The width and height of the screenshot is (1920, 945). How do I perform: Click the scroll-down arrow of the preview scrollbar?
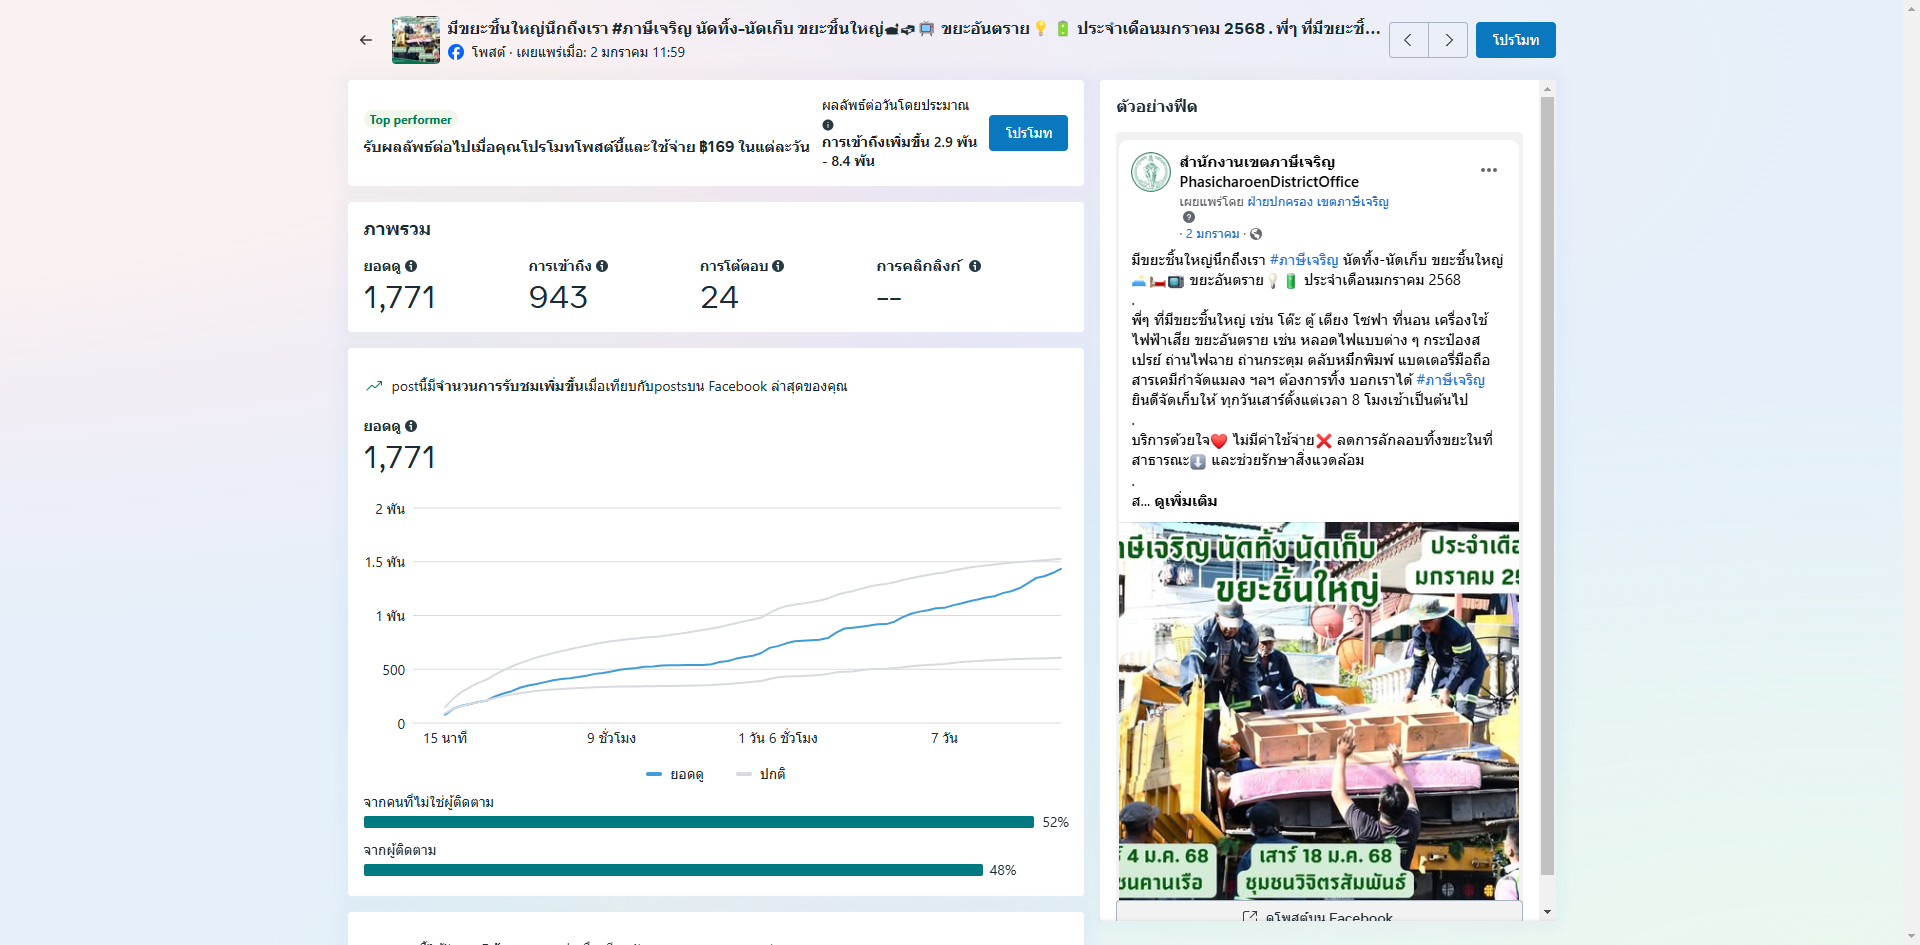[x=1547, y=912]
